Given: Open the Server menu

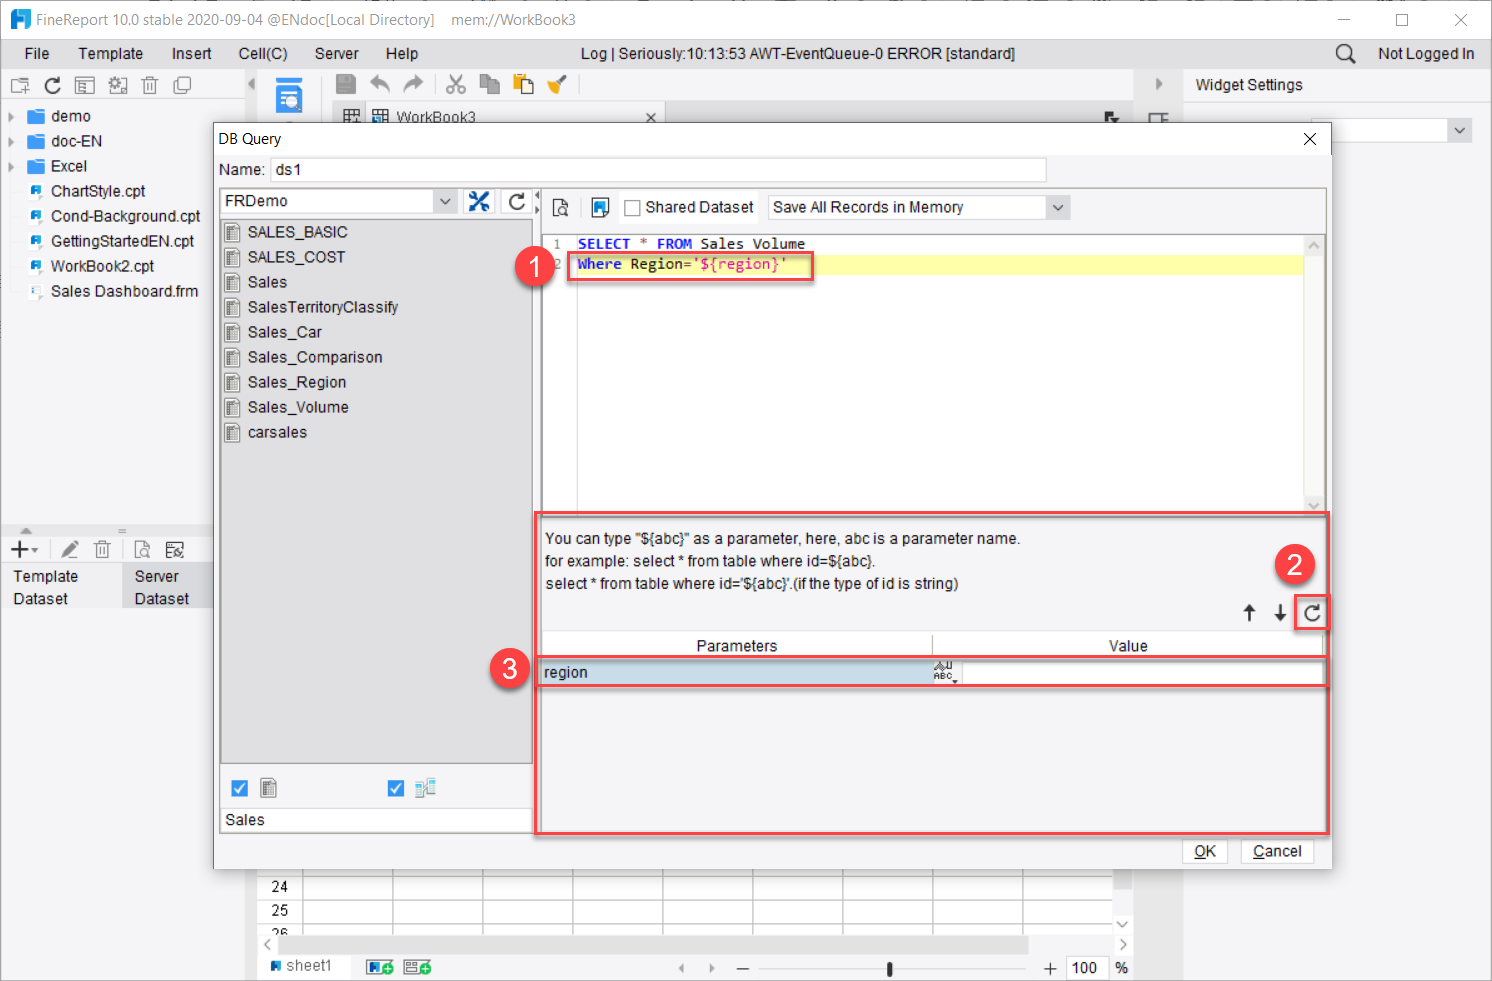Looking at the screenshot, I should point(336,54).
